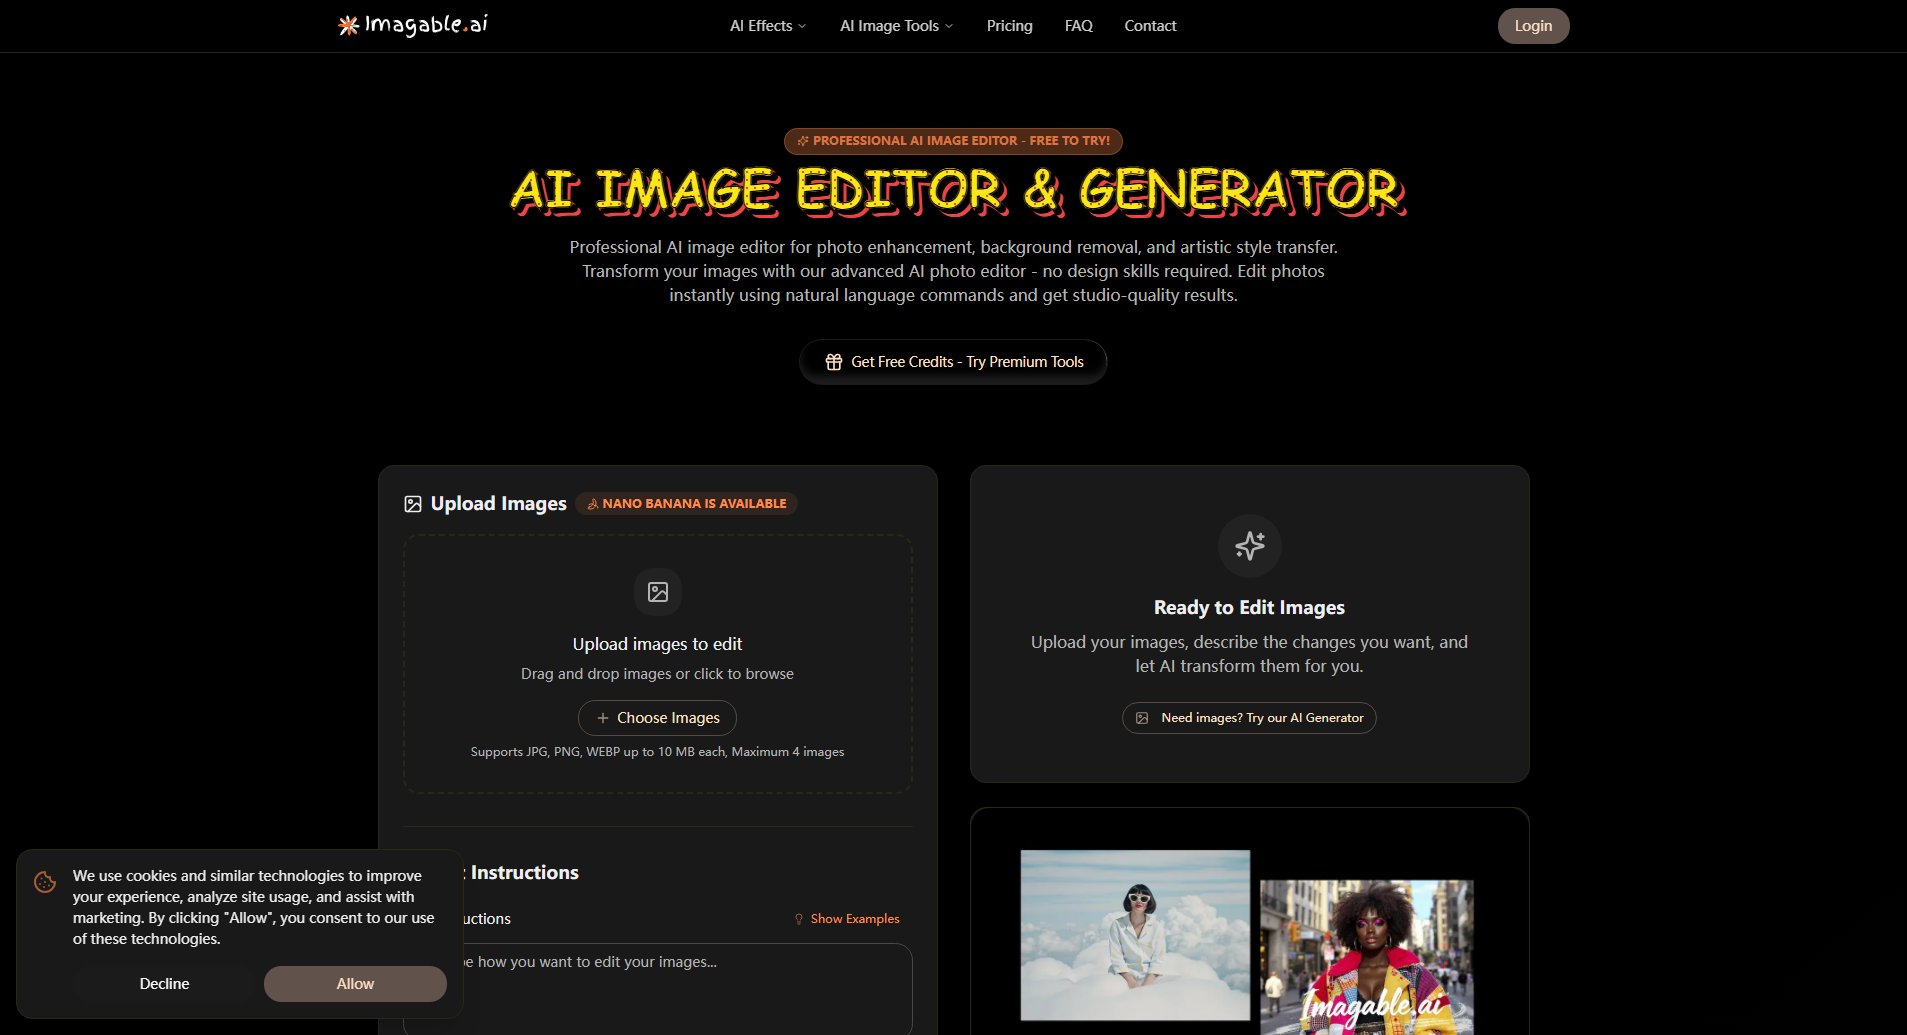This screenshot has height=1035, width=1907.
Task: Allow cookies in the consent banner
Action: (x=355, y=984)
